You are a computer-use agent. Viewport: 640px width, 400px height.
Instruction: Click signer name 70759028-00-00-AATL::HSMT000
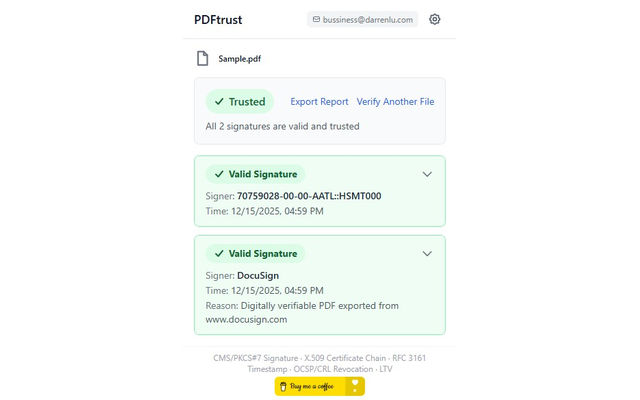(309, 196)
